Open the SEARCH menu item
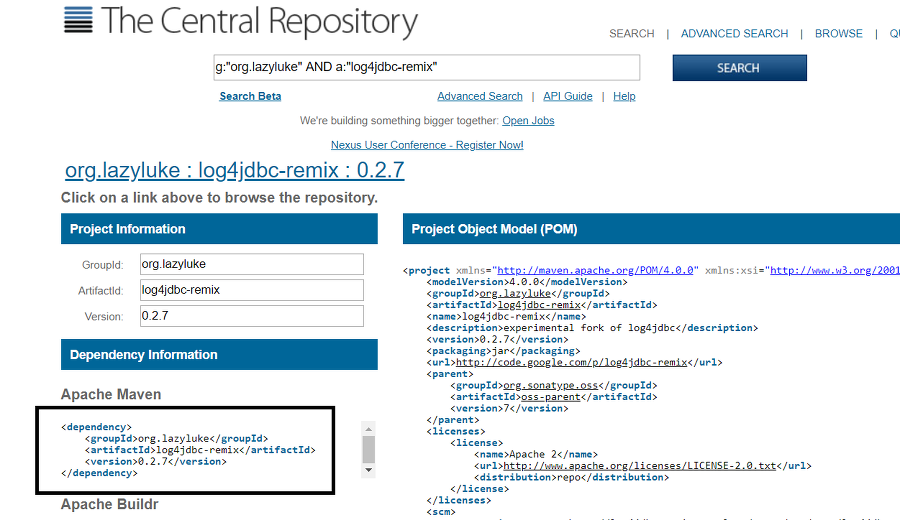This screenshot has height=520, width=900. [631, 33]
